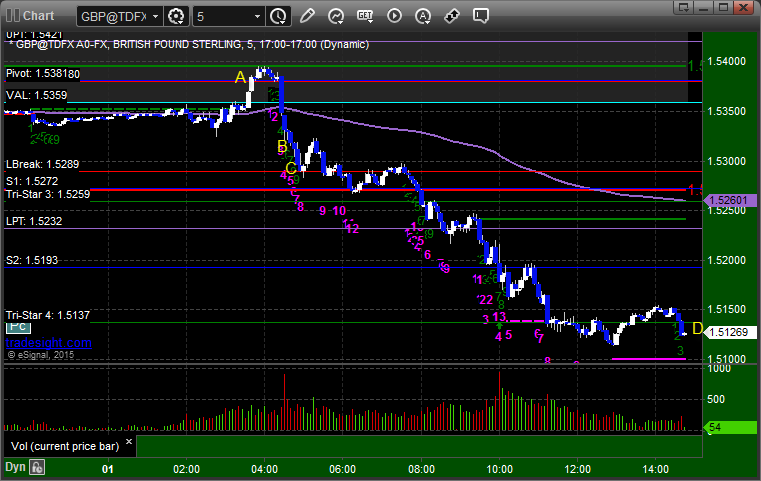Select the Tri-Star 4: 1.5137 label
The height and width of the screenshot is (481, 761).
pyautogui.click(x=48, y=315)
